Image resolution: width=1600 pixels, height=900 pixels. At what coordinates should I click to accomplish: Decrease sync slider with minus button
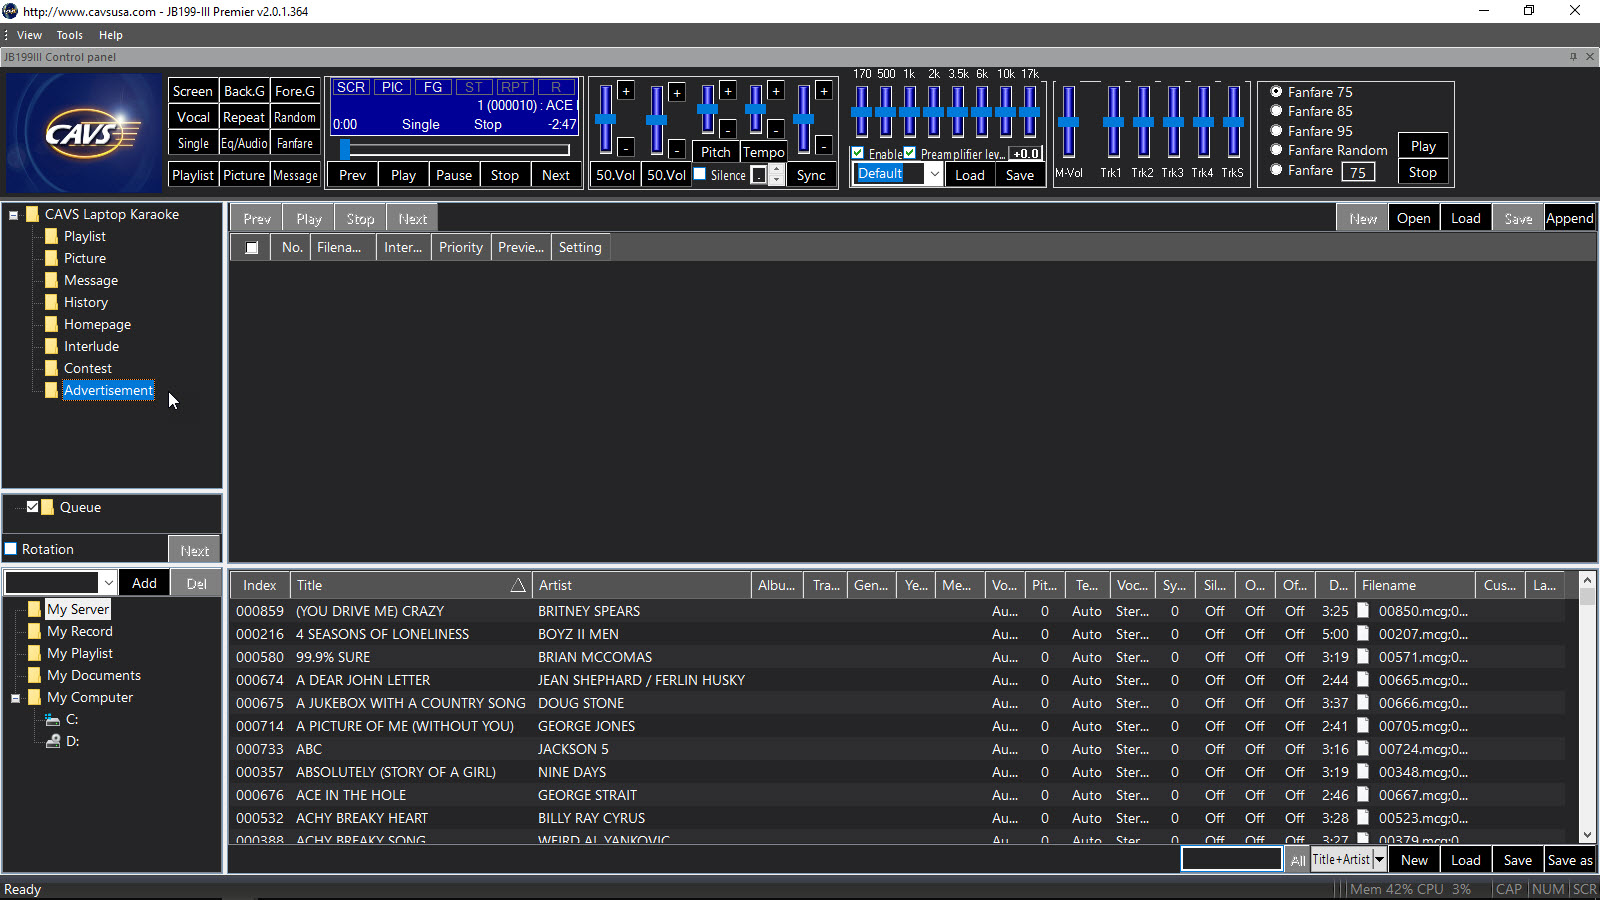click(824, 147)
